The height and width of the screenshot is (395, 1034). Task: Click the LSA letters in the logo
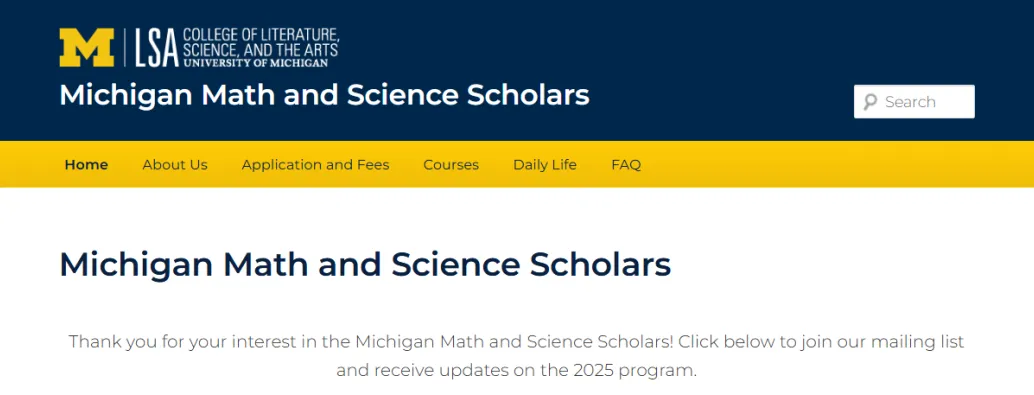pyautogui.click(x=157, y=48)
